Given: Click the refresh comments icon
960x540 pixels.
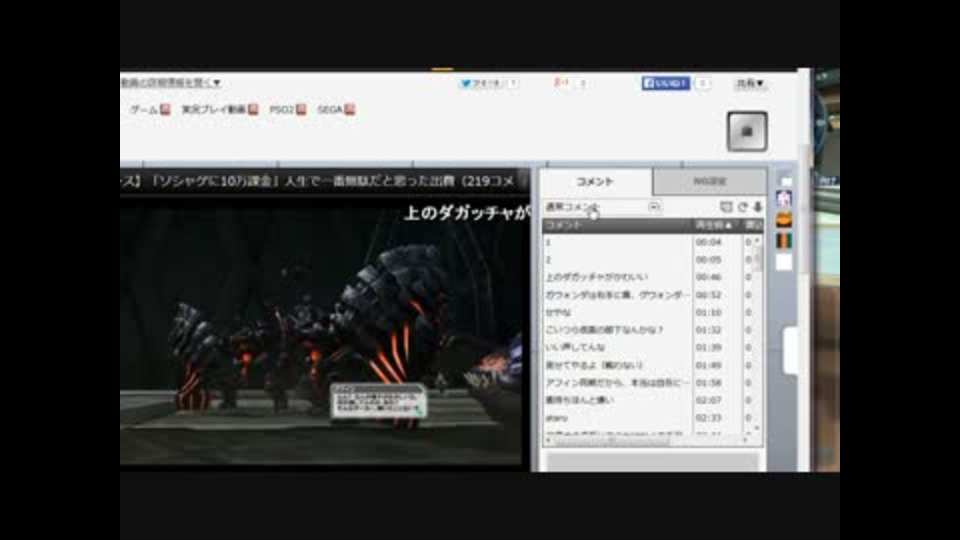Looking at the screenshot, I should 743,207.
